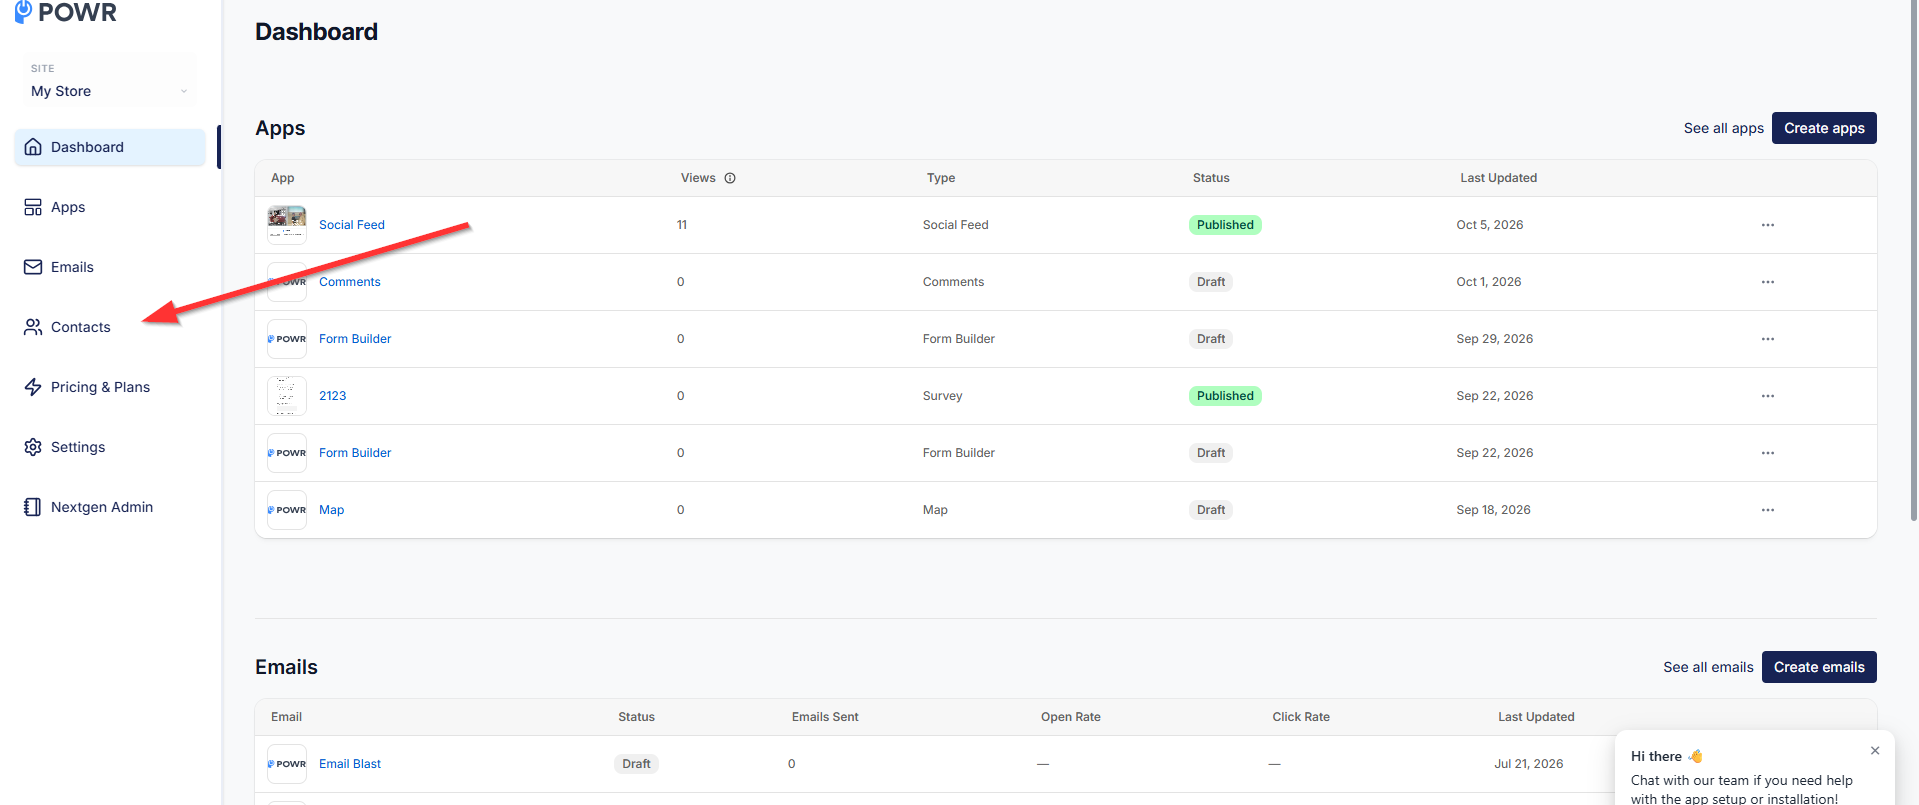1919x805 pixels.
Task: Open more options for Social Feed row
Action: pos(1768,225)
